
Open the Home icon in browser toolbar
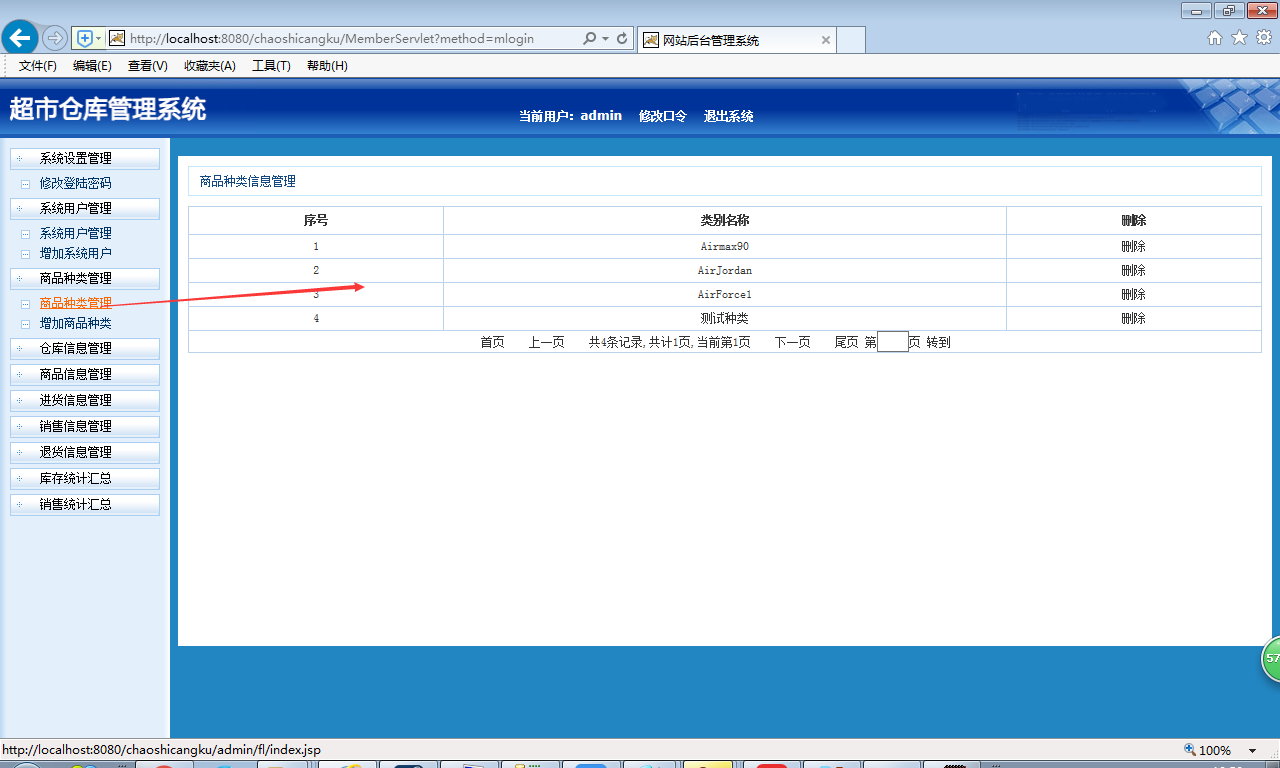coord(1215,38)
